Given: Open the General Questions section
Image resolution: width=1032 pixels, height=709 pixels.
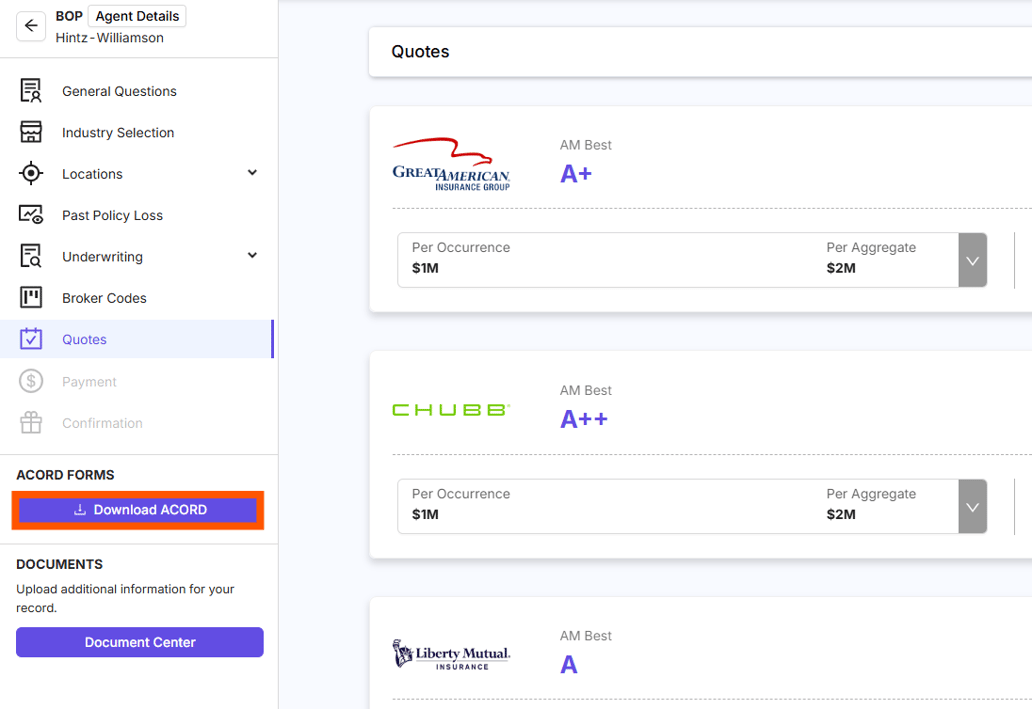Looking at the screenshot, I should [119, 91].
